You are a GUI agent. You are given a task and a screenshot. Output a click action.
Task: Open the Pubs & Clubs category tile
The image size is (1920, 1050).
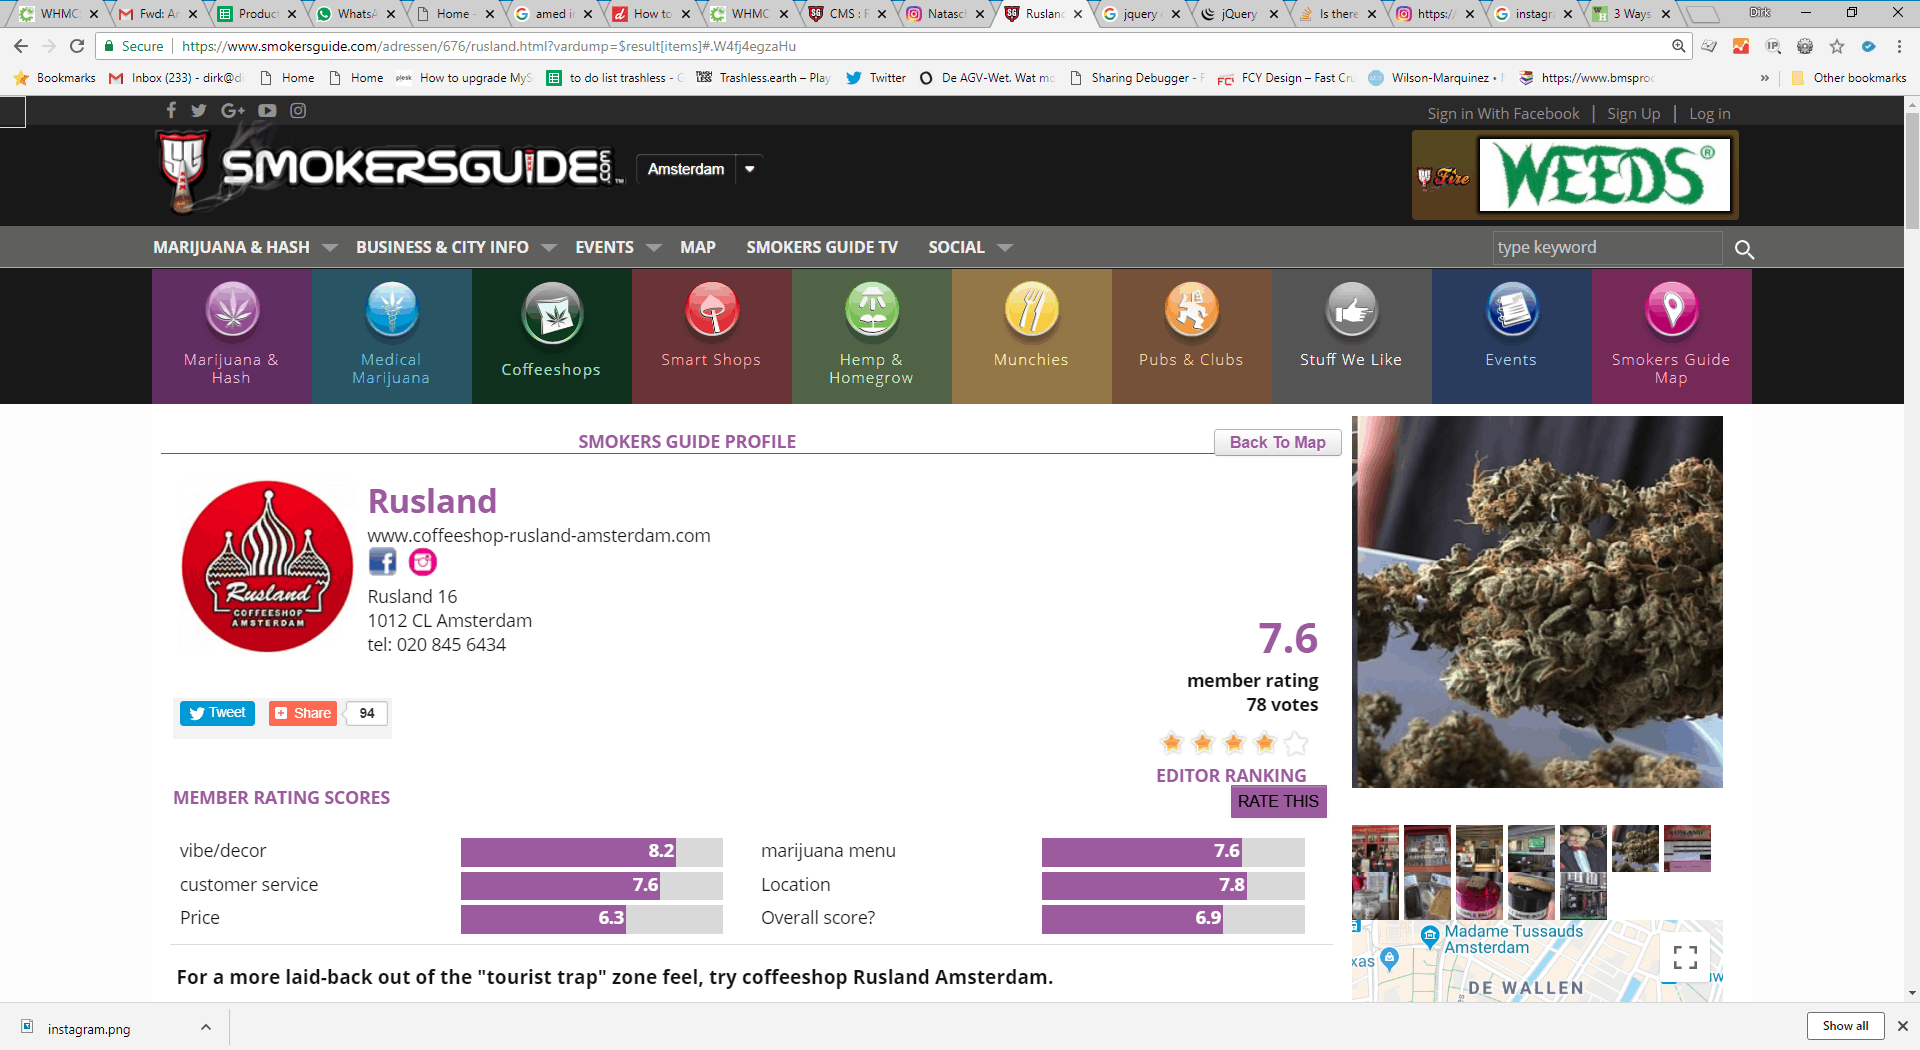click(x=1191, y=336)
